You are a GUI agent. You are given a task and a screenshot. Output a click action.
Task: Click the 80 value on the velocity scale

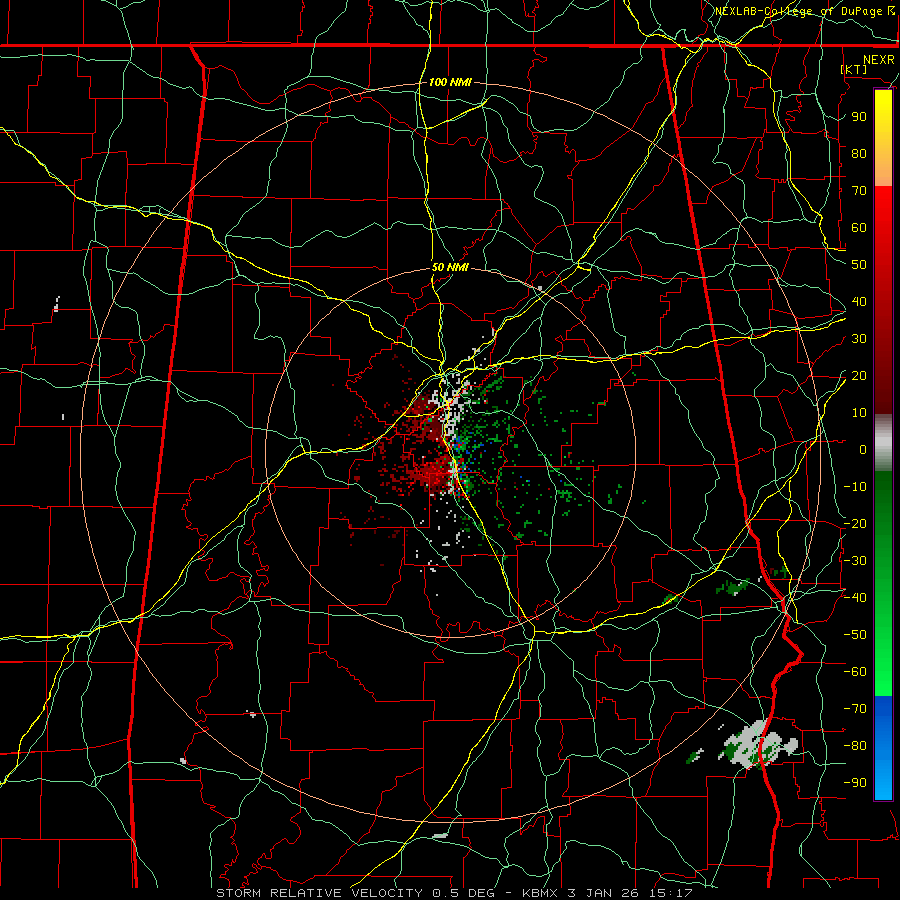(859, 153)
